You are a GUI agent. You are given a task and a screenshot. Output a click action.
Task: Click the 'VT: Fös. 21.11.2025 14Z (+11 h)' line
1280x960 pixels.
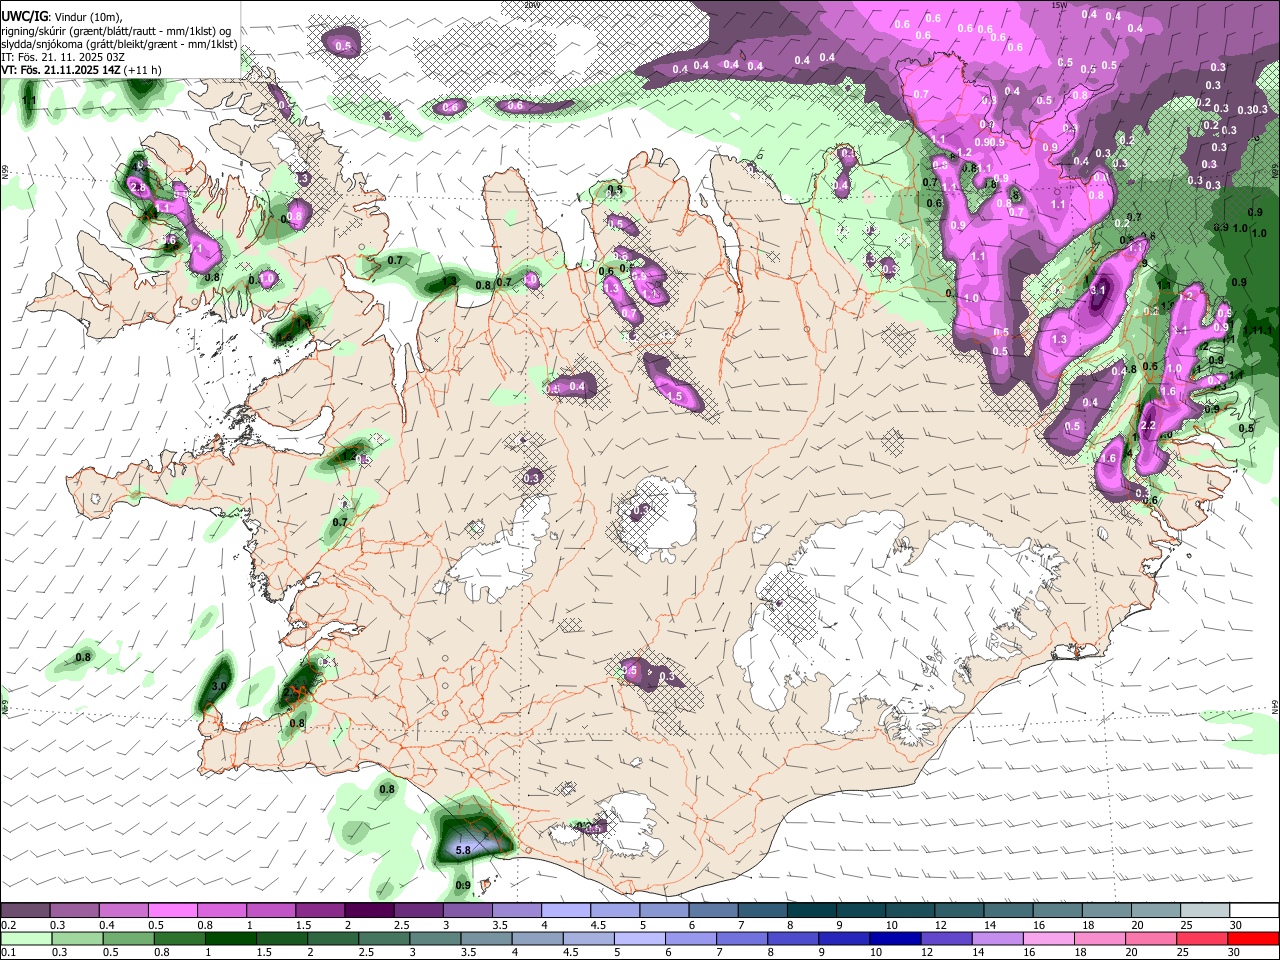pos(82,70)
